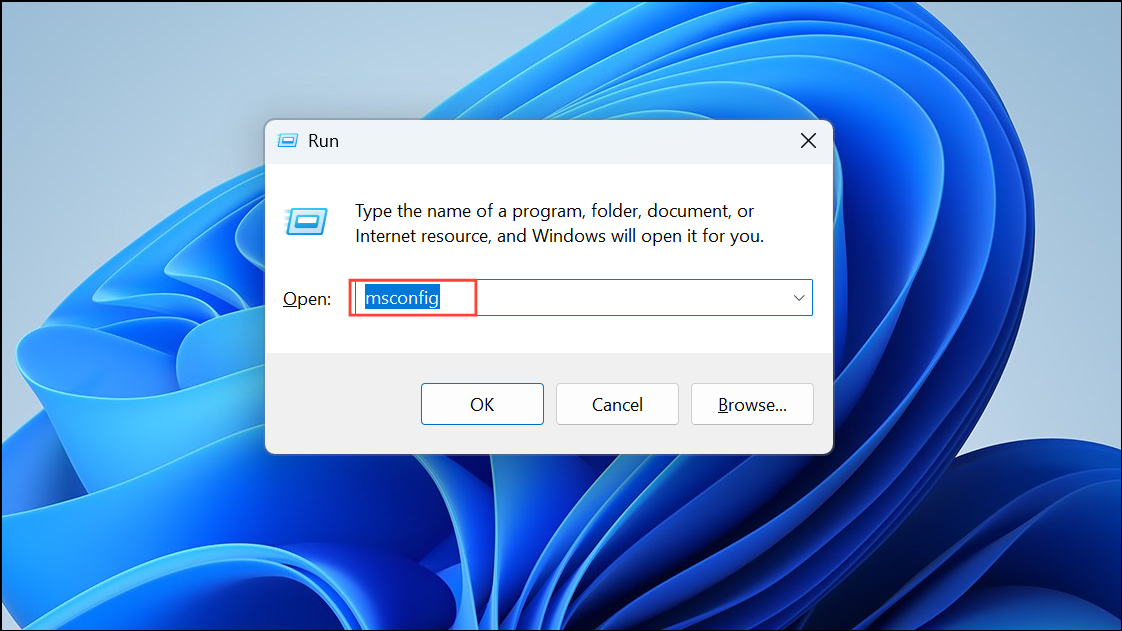Click the 'Open:' label

click(x=306, y=299)
